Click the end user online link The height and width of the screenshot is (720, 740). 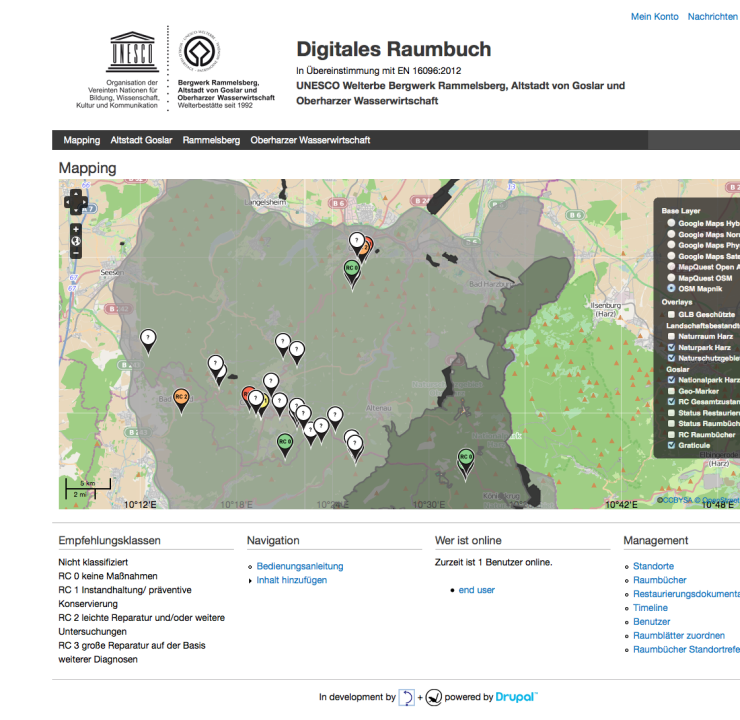[476, 590]
